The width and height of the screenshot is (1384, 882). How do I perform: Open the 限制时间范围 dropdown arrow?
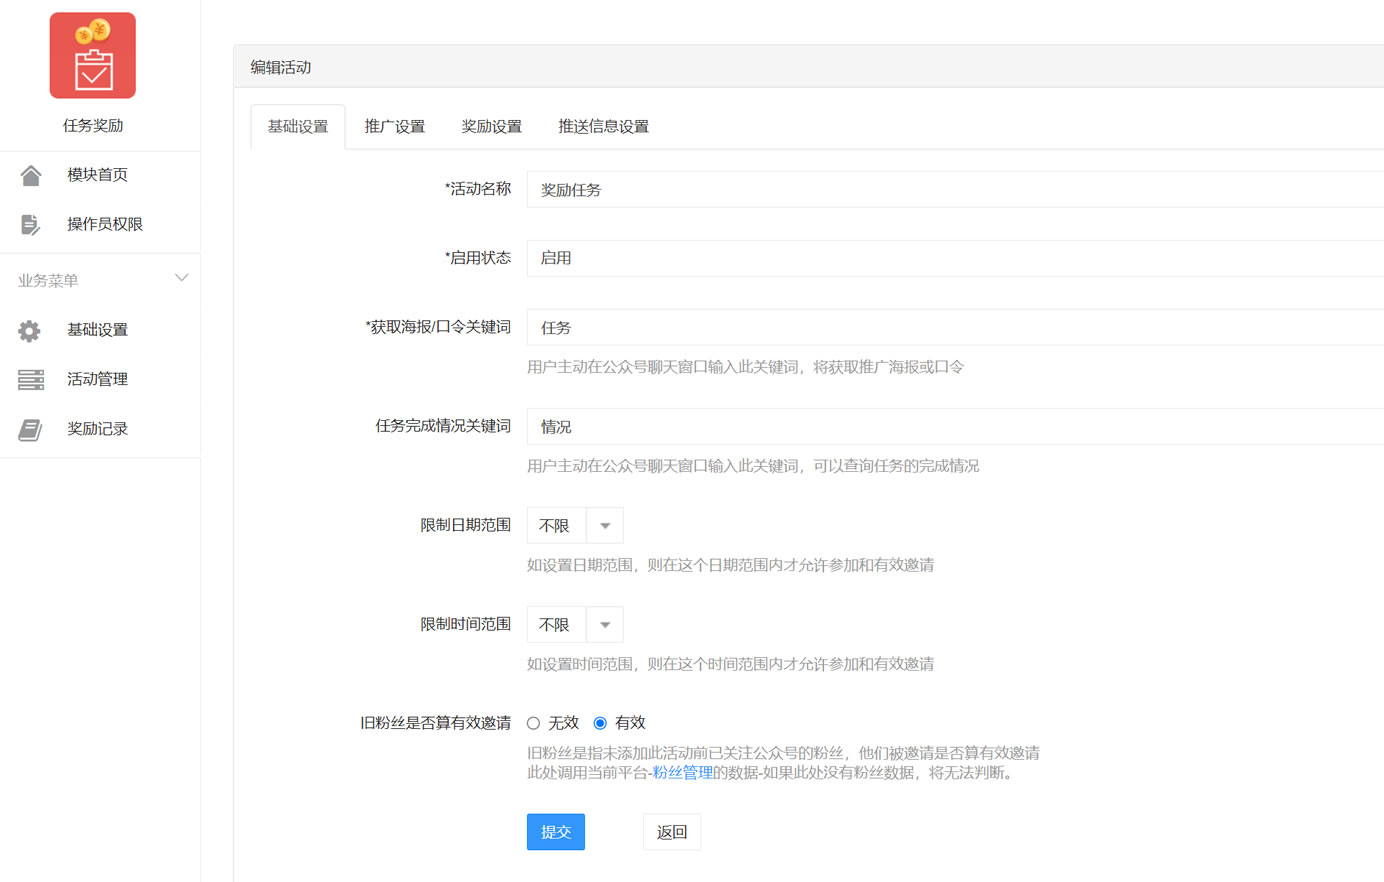605,625
